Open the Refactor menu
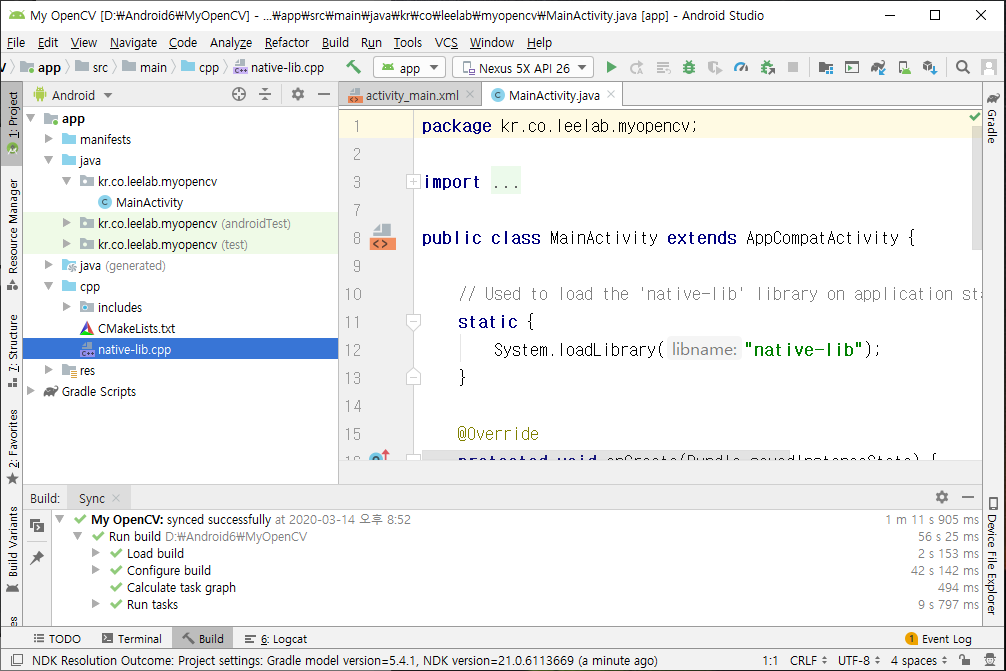The width and height of the screenshot is (1006, 671). 287,43
